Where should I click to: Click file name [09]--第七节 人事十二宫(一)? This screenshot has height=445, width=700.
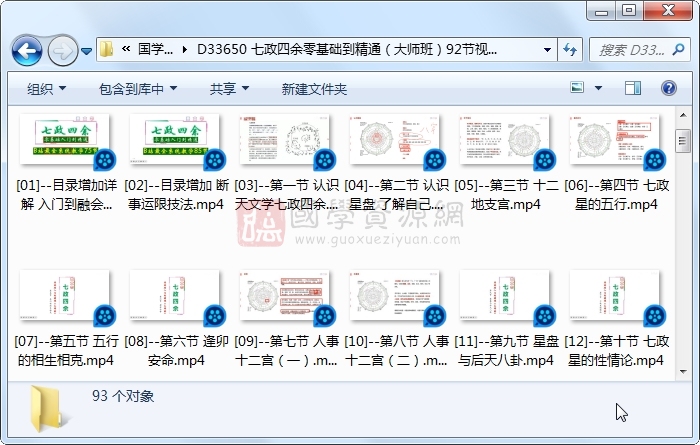tap(286, 351)
